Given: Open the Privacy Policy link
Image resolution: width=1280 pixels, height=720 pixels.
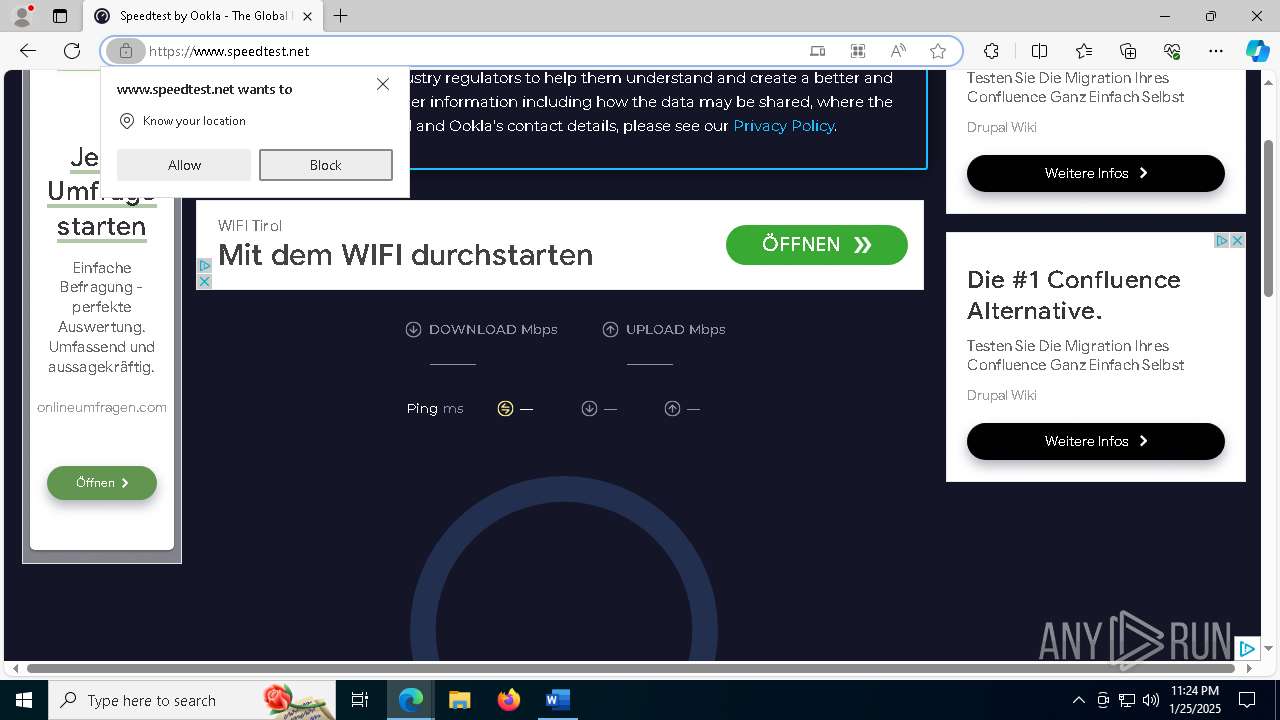Looking at the screenshot, I should (x=784, y=126).
